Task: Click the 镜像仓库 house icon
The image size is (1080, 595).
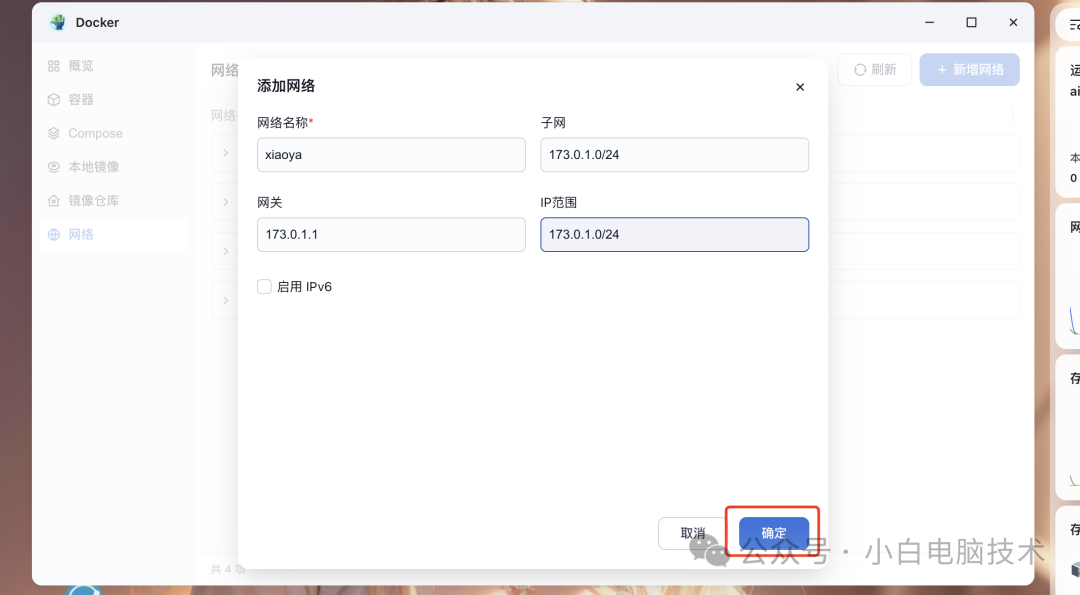Action: pyautogui.click(x=54, y=200)
